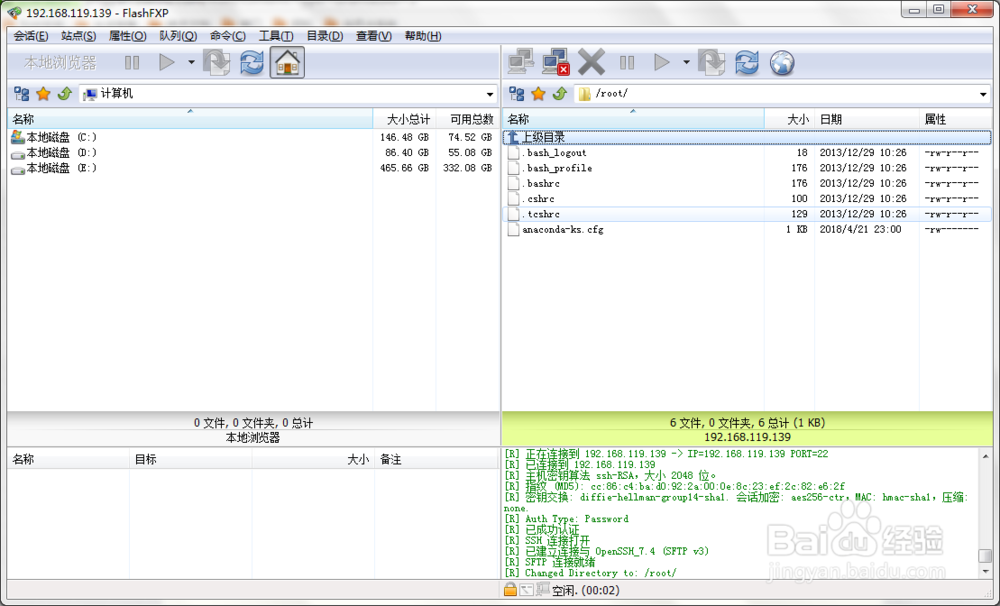Open the 属性(O) menu
This screenshot has width=1000, height=606.
(x=128, y=36)
